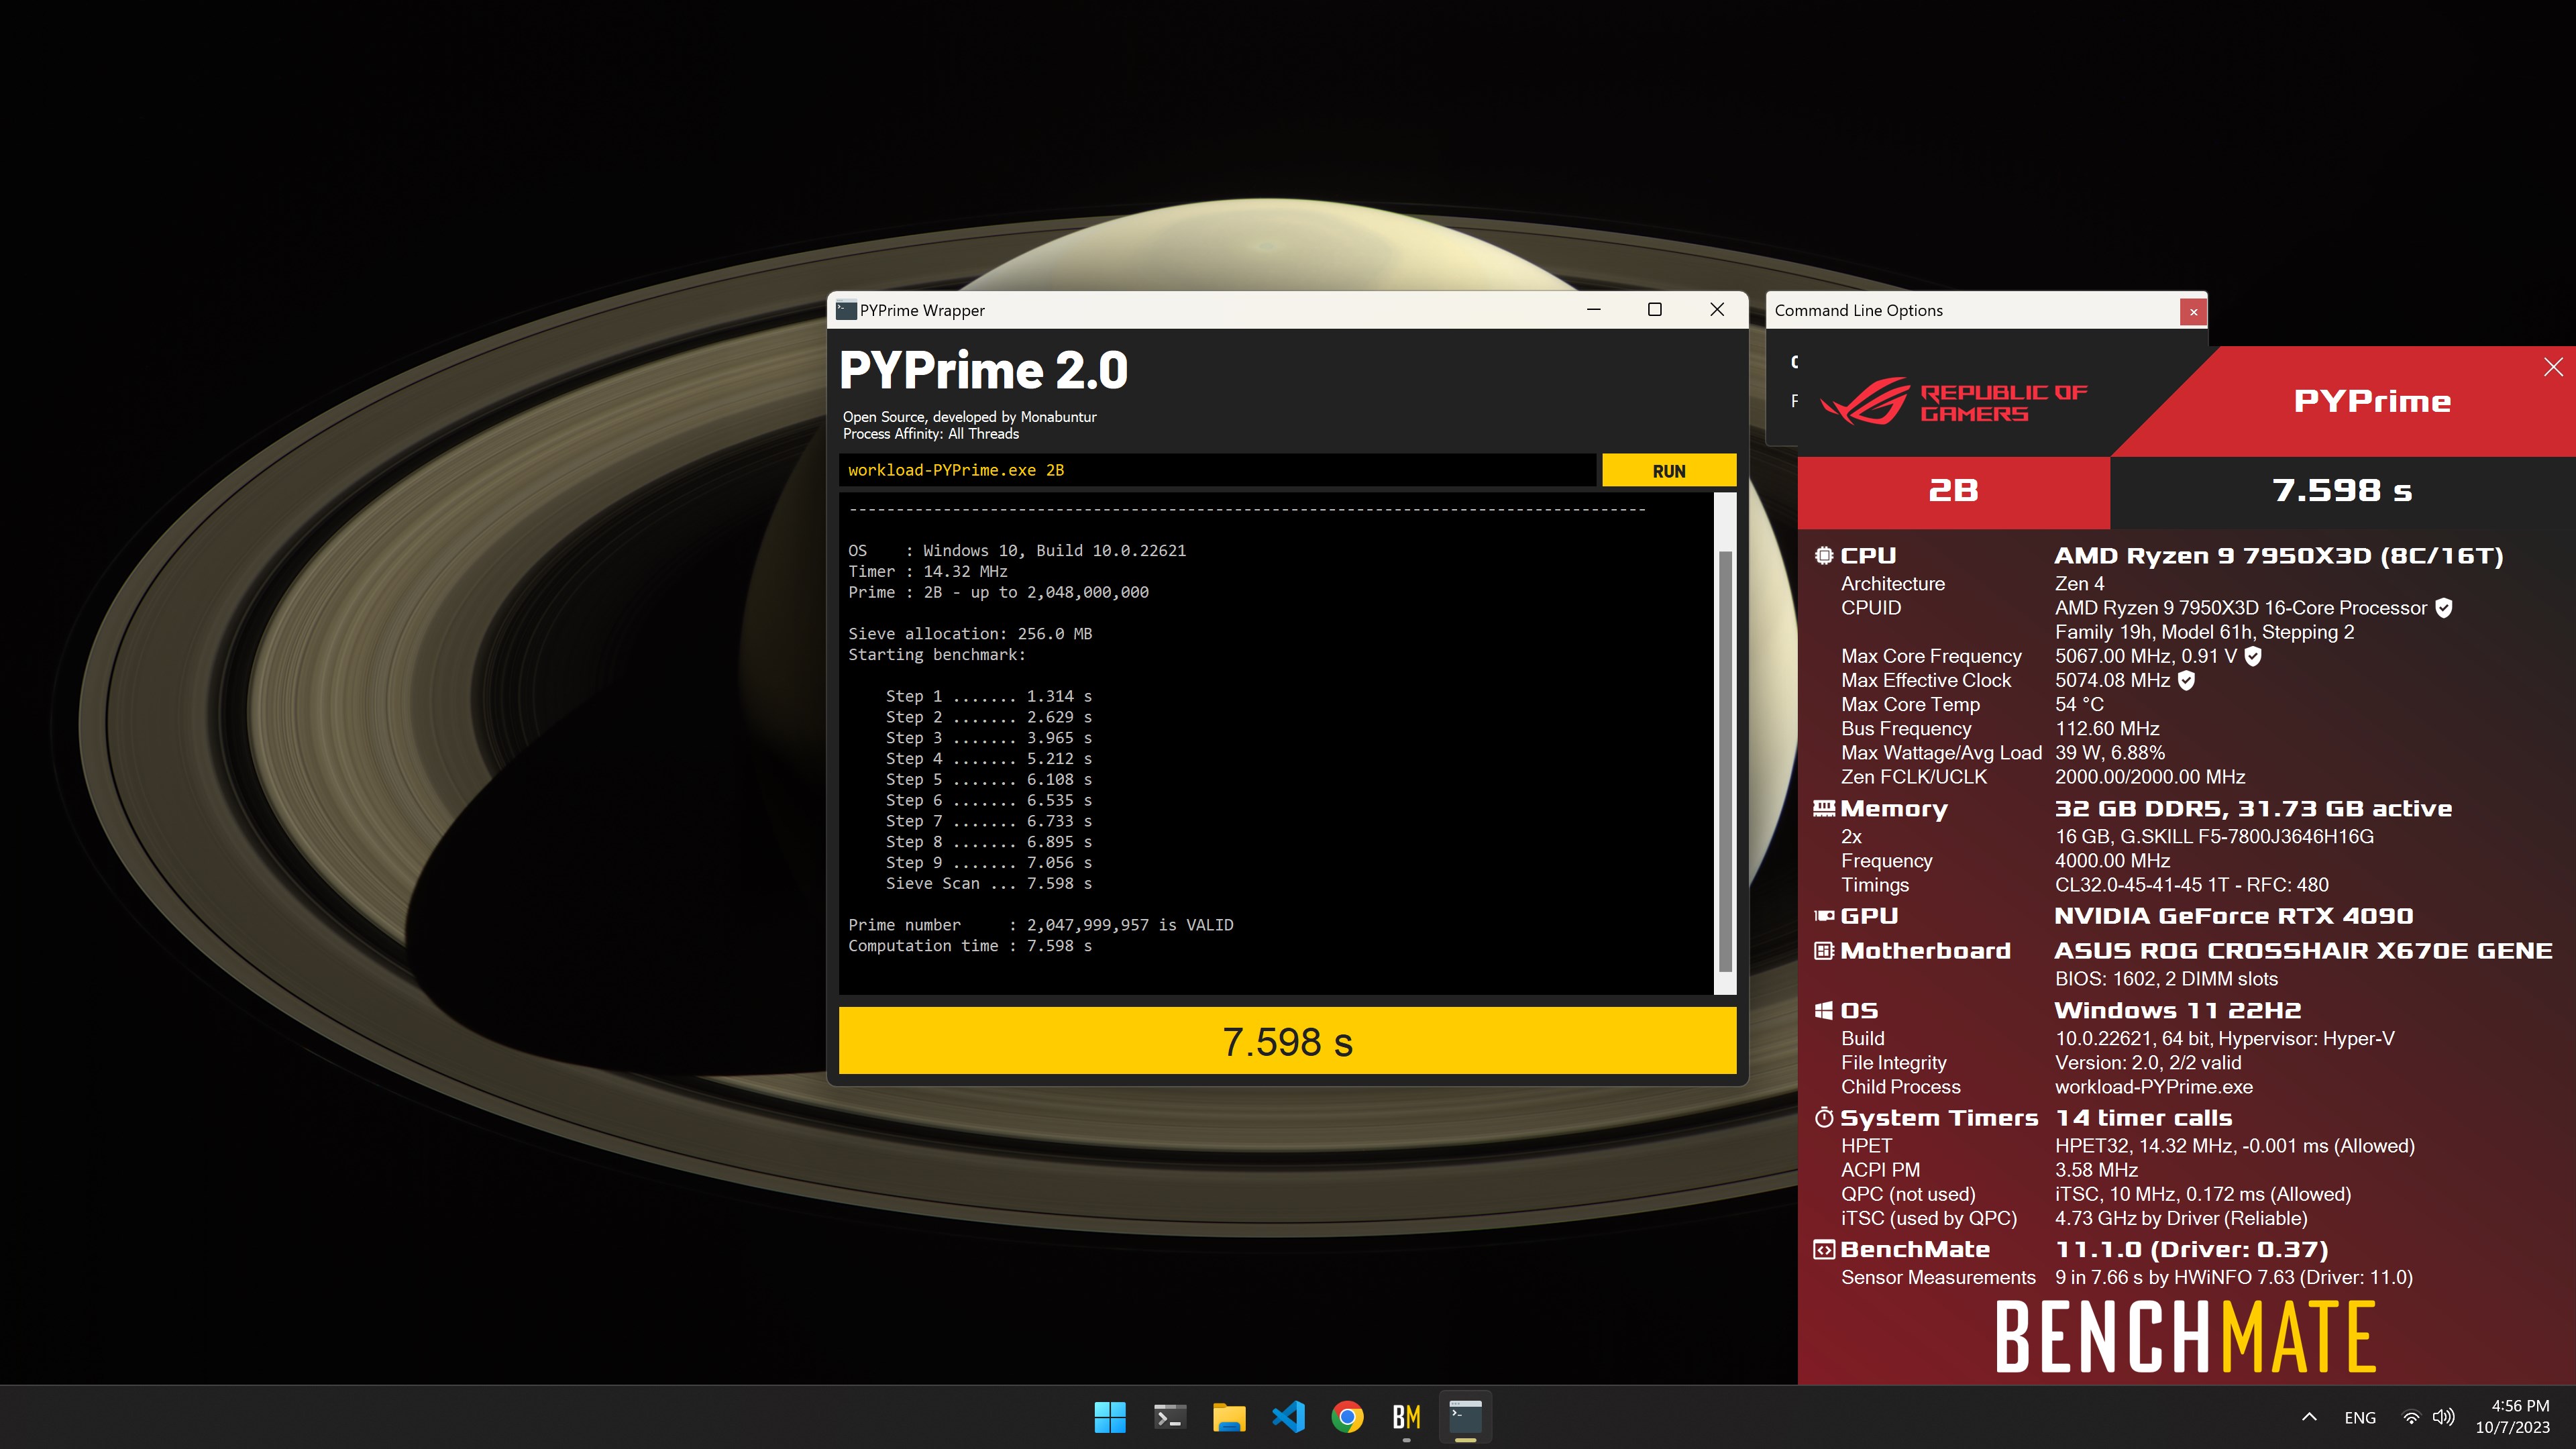2576x1449 pixels.
Task: Close the BenchMate result panel with X
Action: click(x=2553, y=367)
